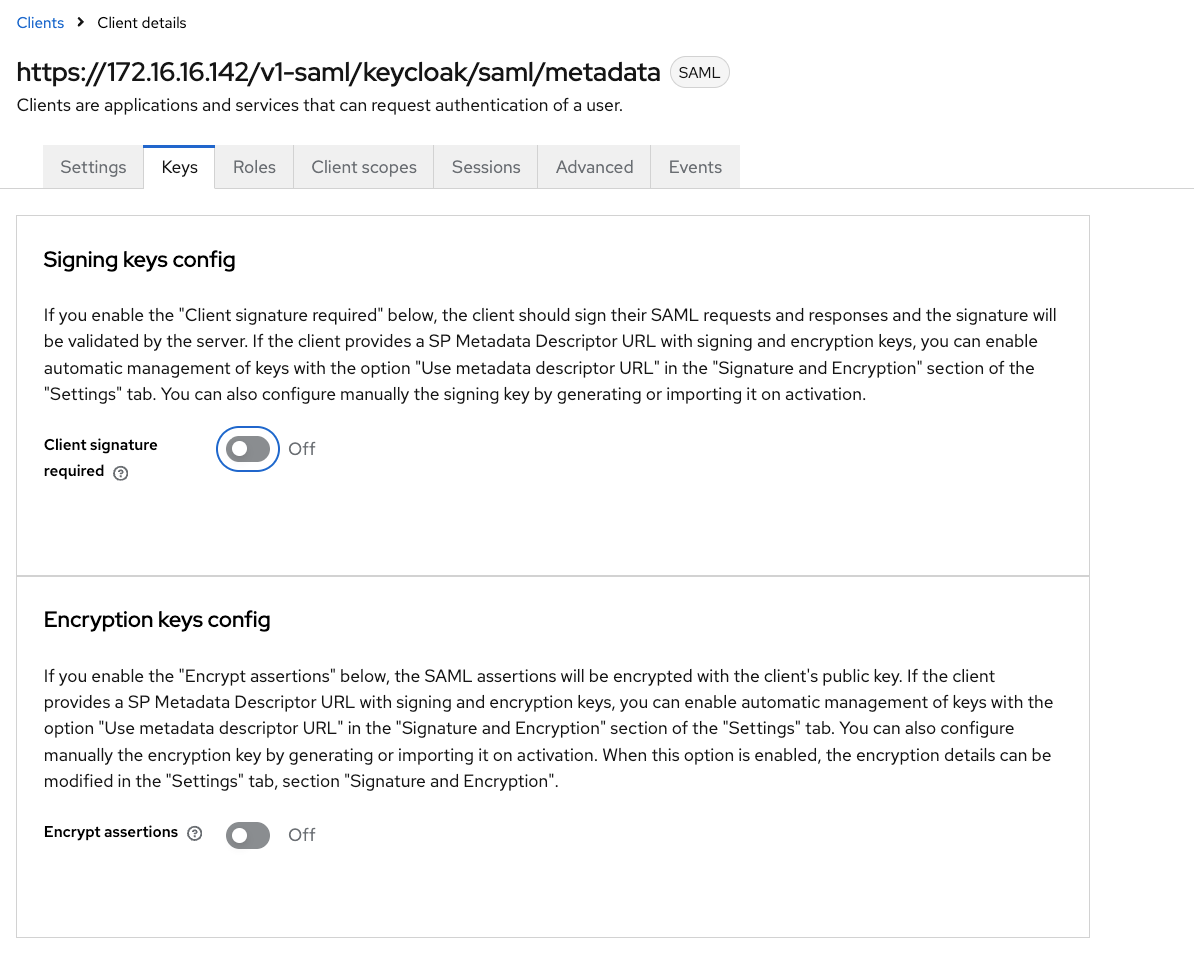Screen dimensions: 1194x961
Task: Click the Encrypt assertions field label
Action: tap(111, 832)
